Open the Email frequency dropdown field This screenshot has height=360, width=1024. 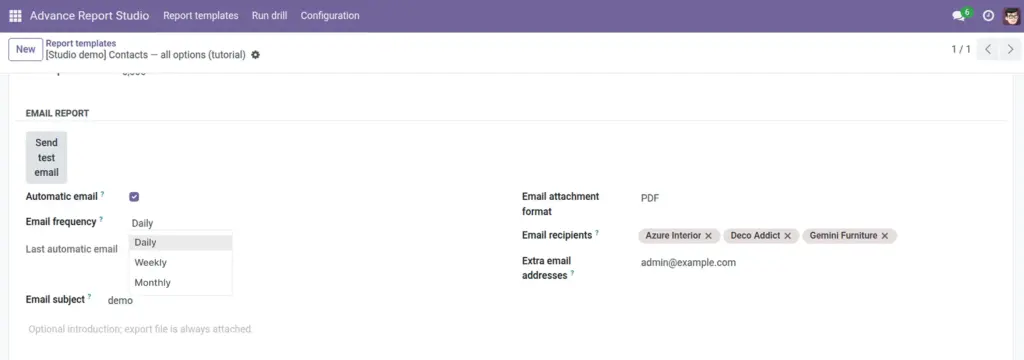[181, 223]
